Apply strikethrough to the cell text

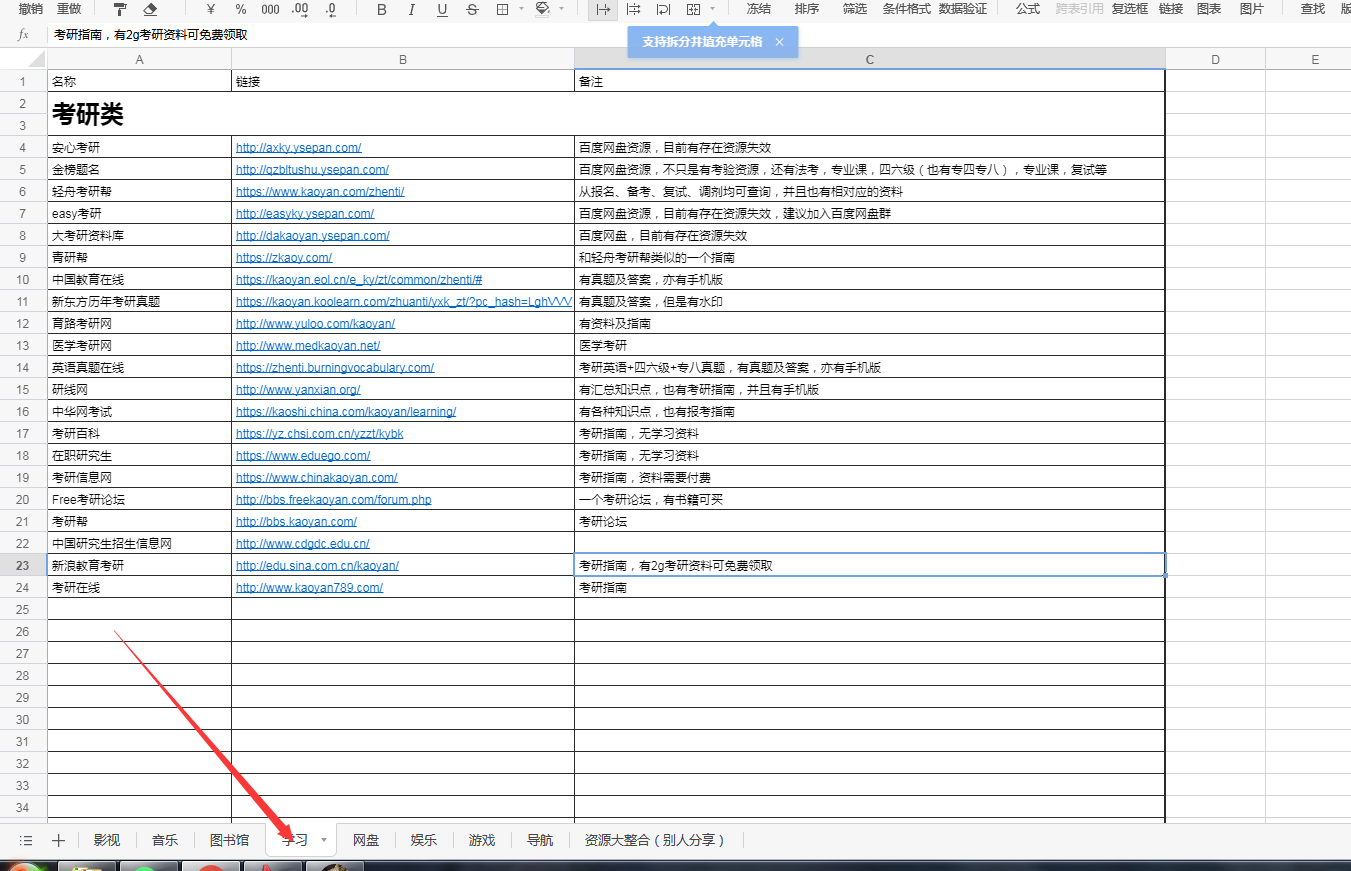472,9
